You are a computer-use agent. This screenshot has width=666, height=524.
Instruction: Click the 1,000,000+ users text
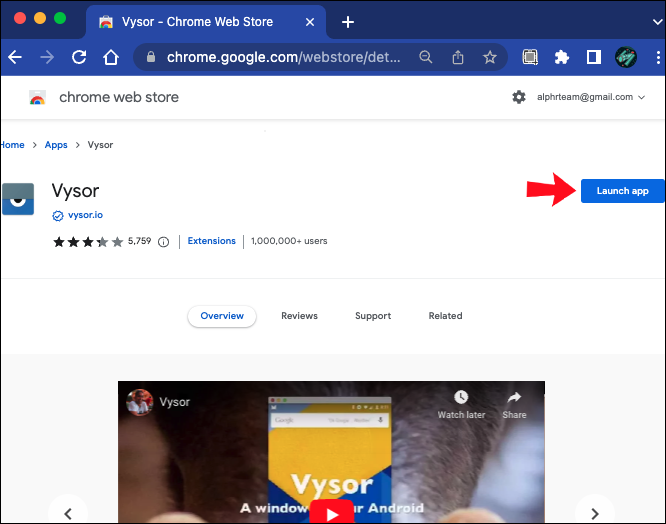click(289, 241)
